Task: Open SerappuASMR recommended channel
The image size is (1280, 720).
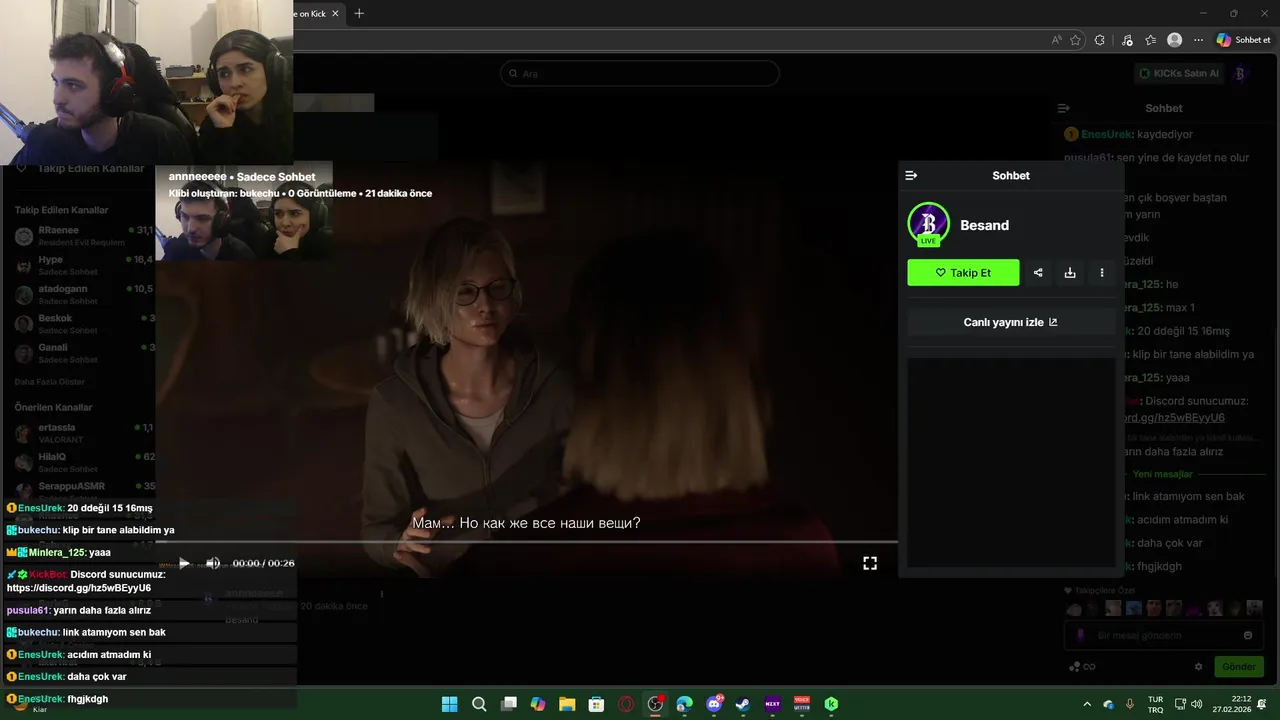Action: (x=84, y=491)
